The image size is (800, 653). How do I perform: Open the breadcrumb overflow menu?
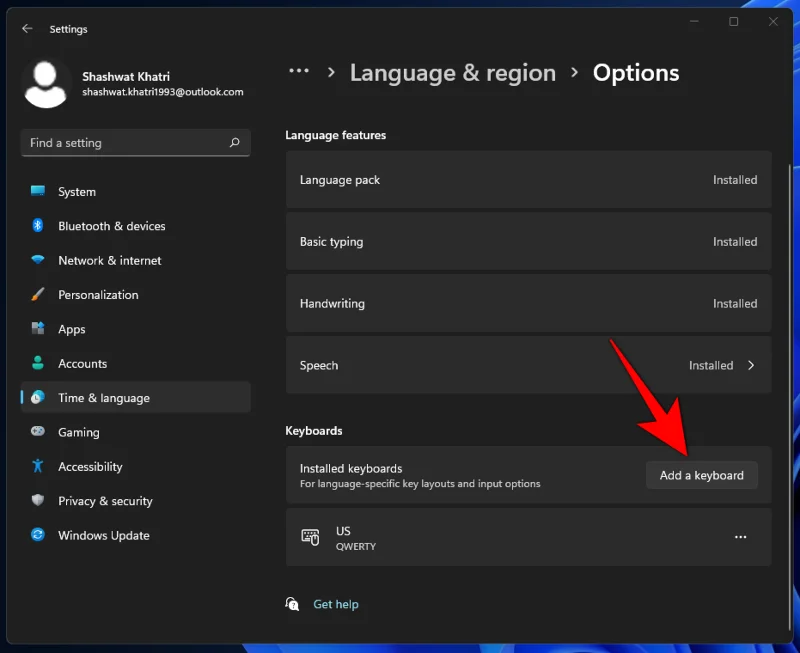pos(299,71)
